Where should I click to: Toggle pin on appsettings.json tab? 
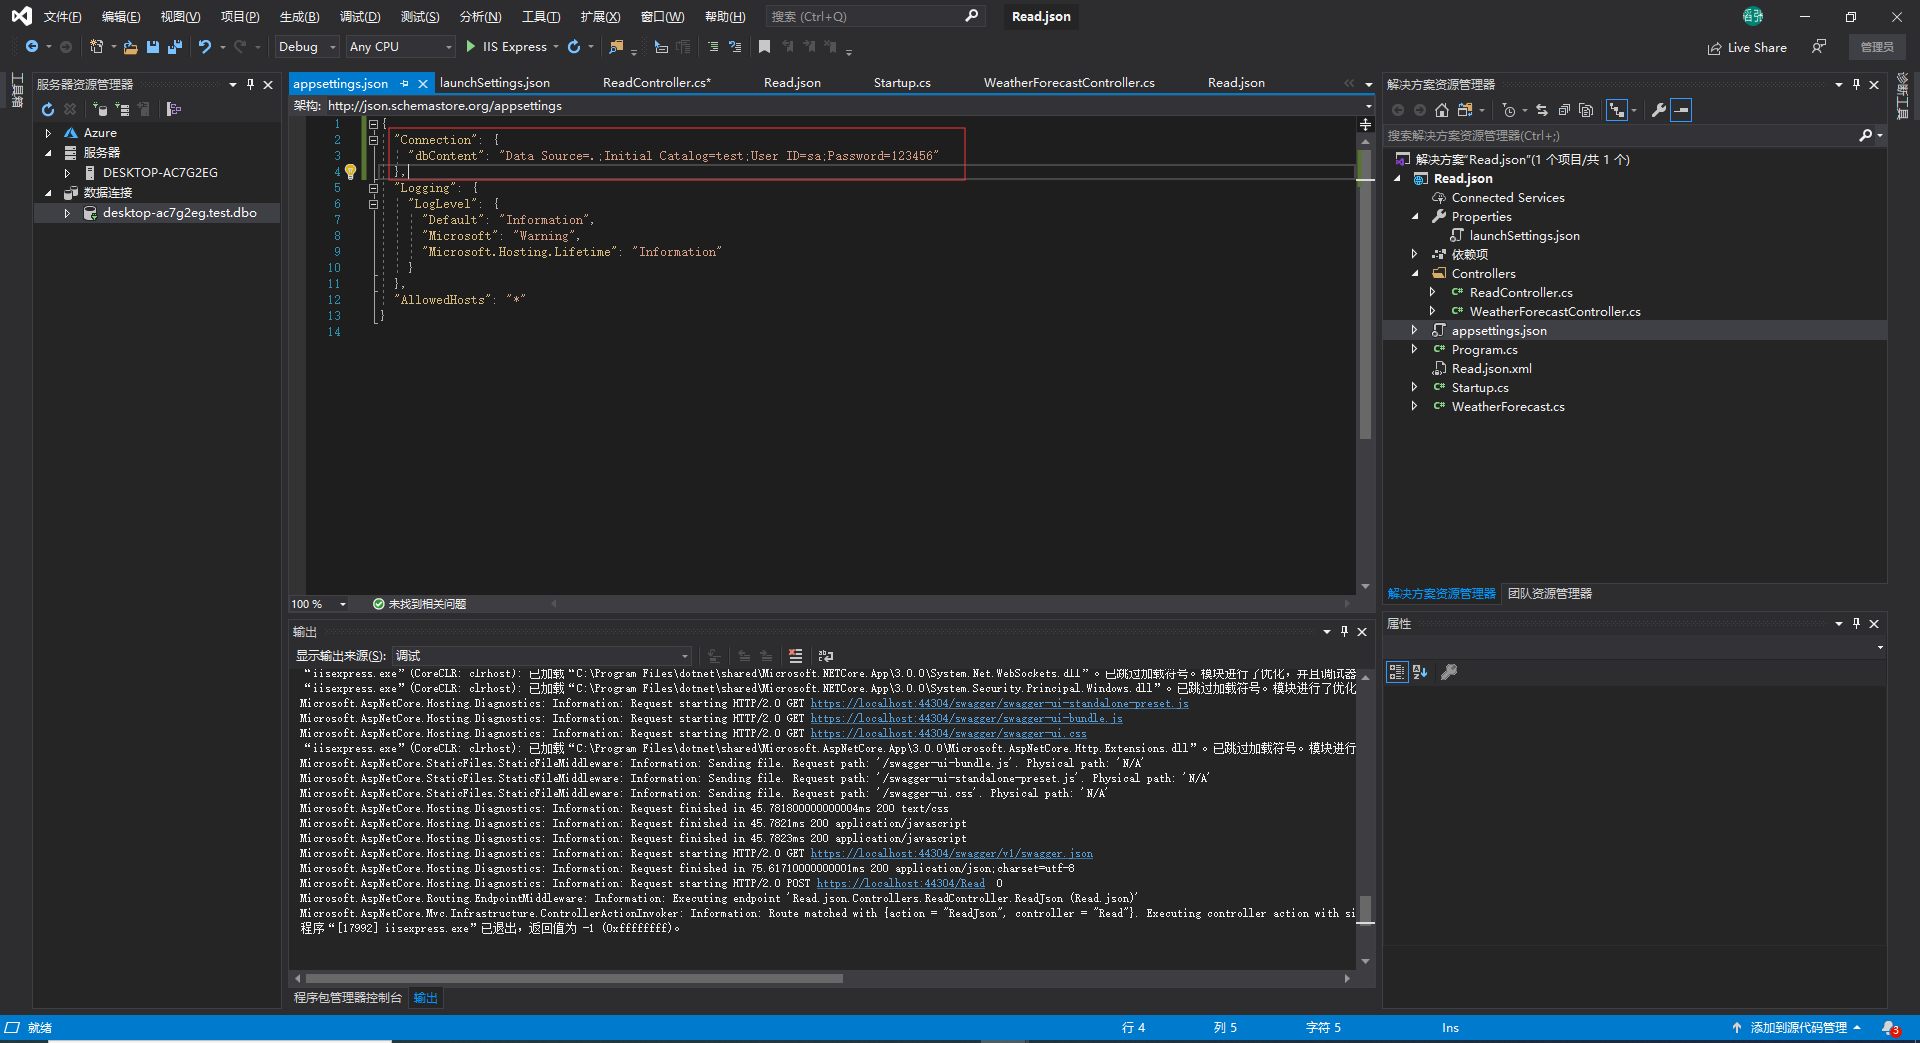click(x=404, y=84)
